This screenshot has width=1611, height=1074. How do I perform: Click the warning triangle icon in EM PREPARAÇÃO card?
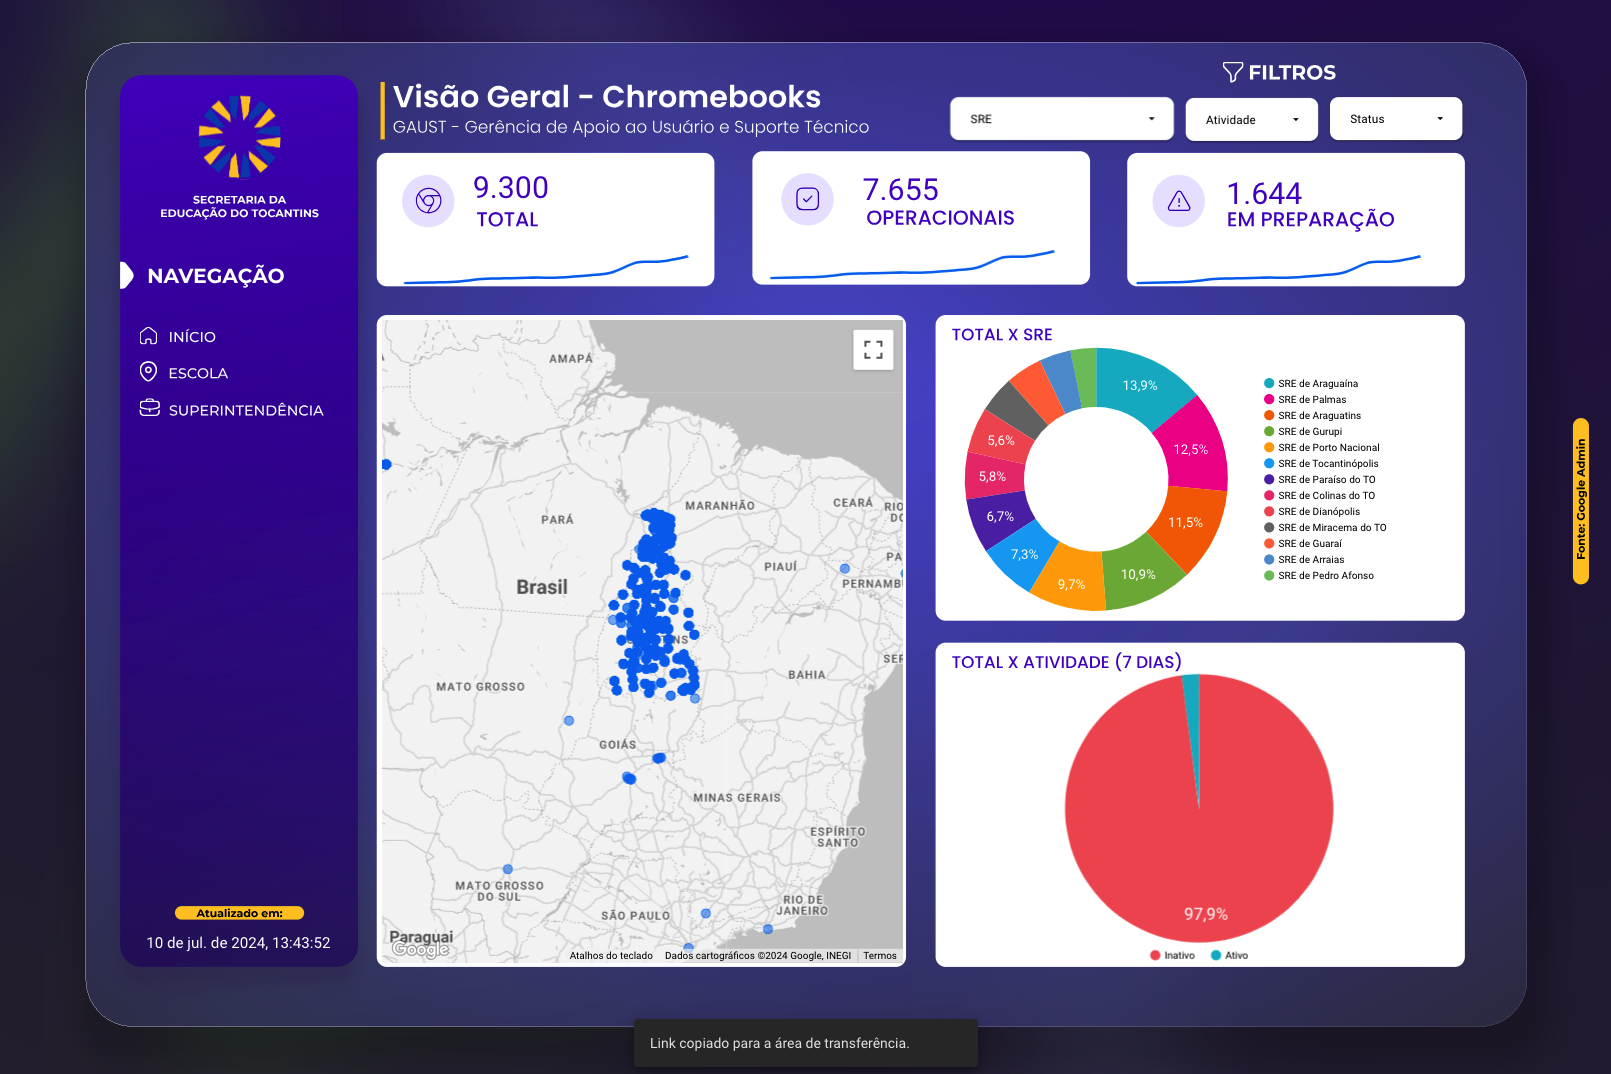[x=1179, y=201]
